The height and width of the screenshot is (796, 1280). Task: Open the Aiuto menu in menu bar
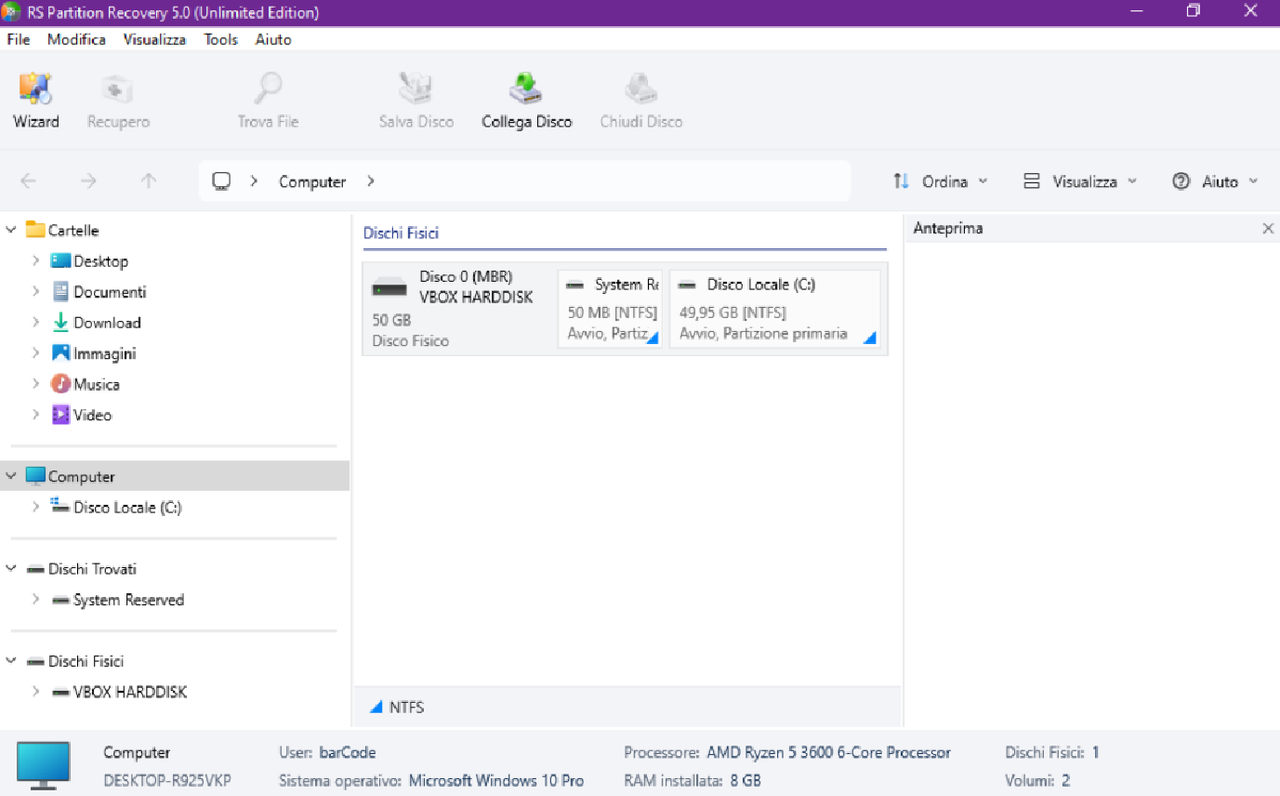[x=273, y=39]
